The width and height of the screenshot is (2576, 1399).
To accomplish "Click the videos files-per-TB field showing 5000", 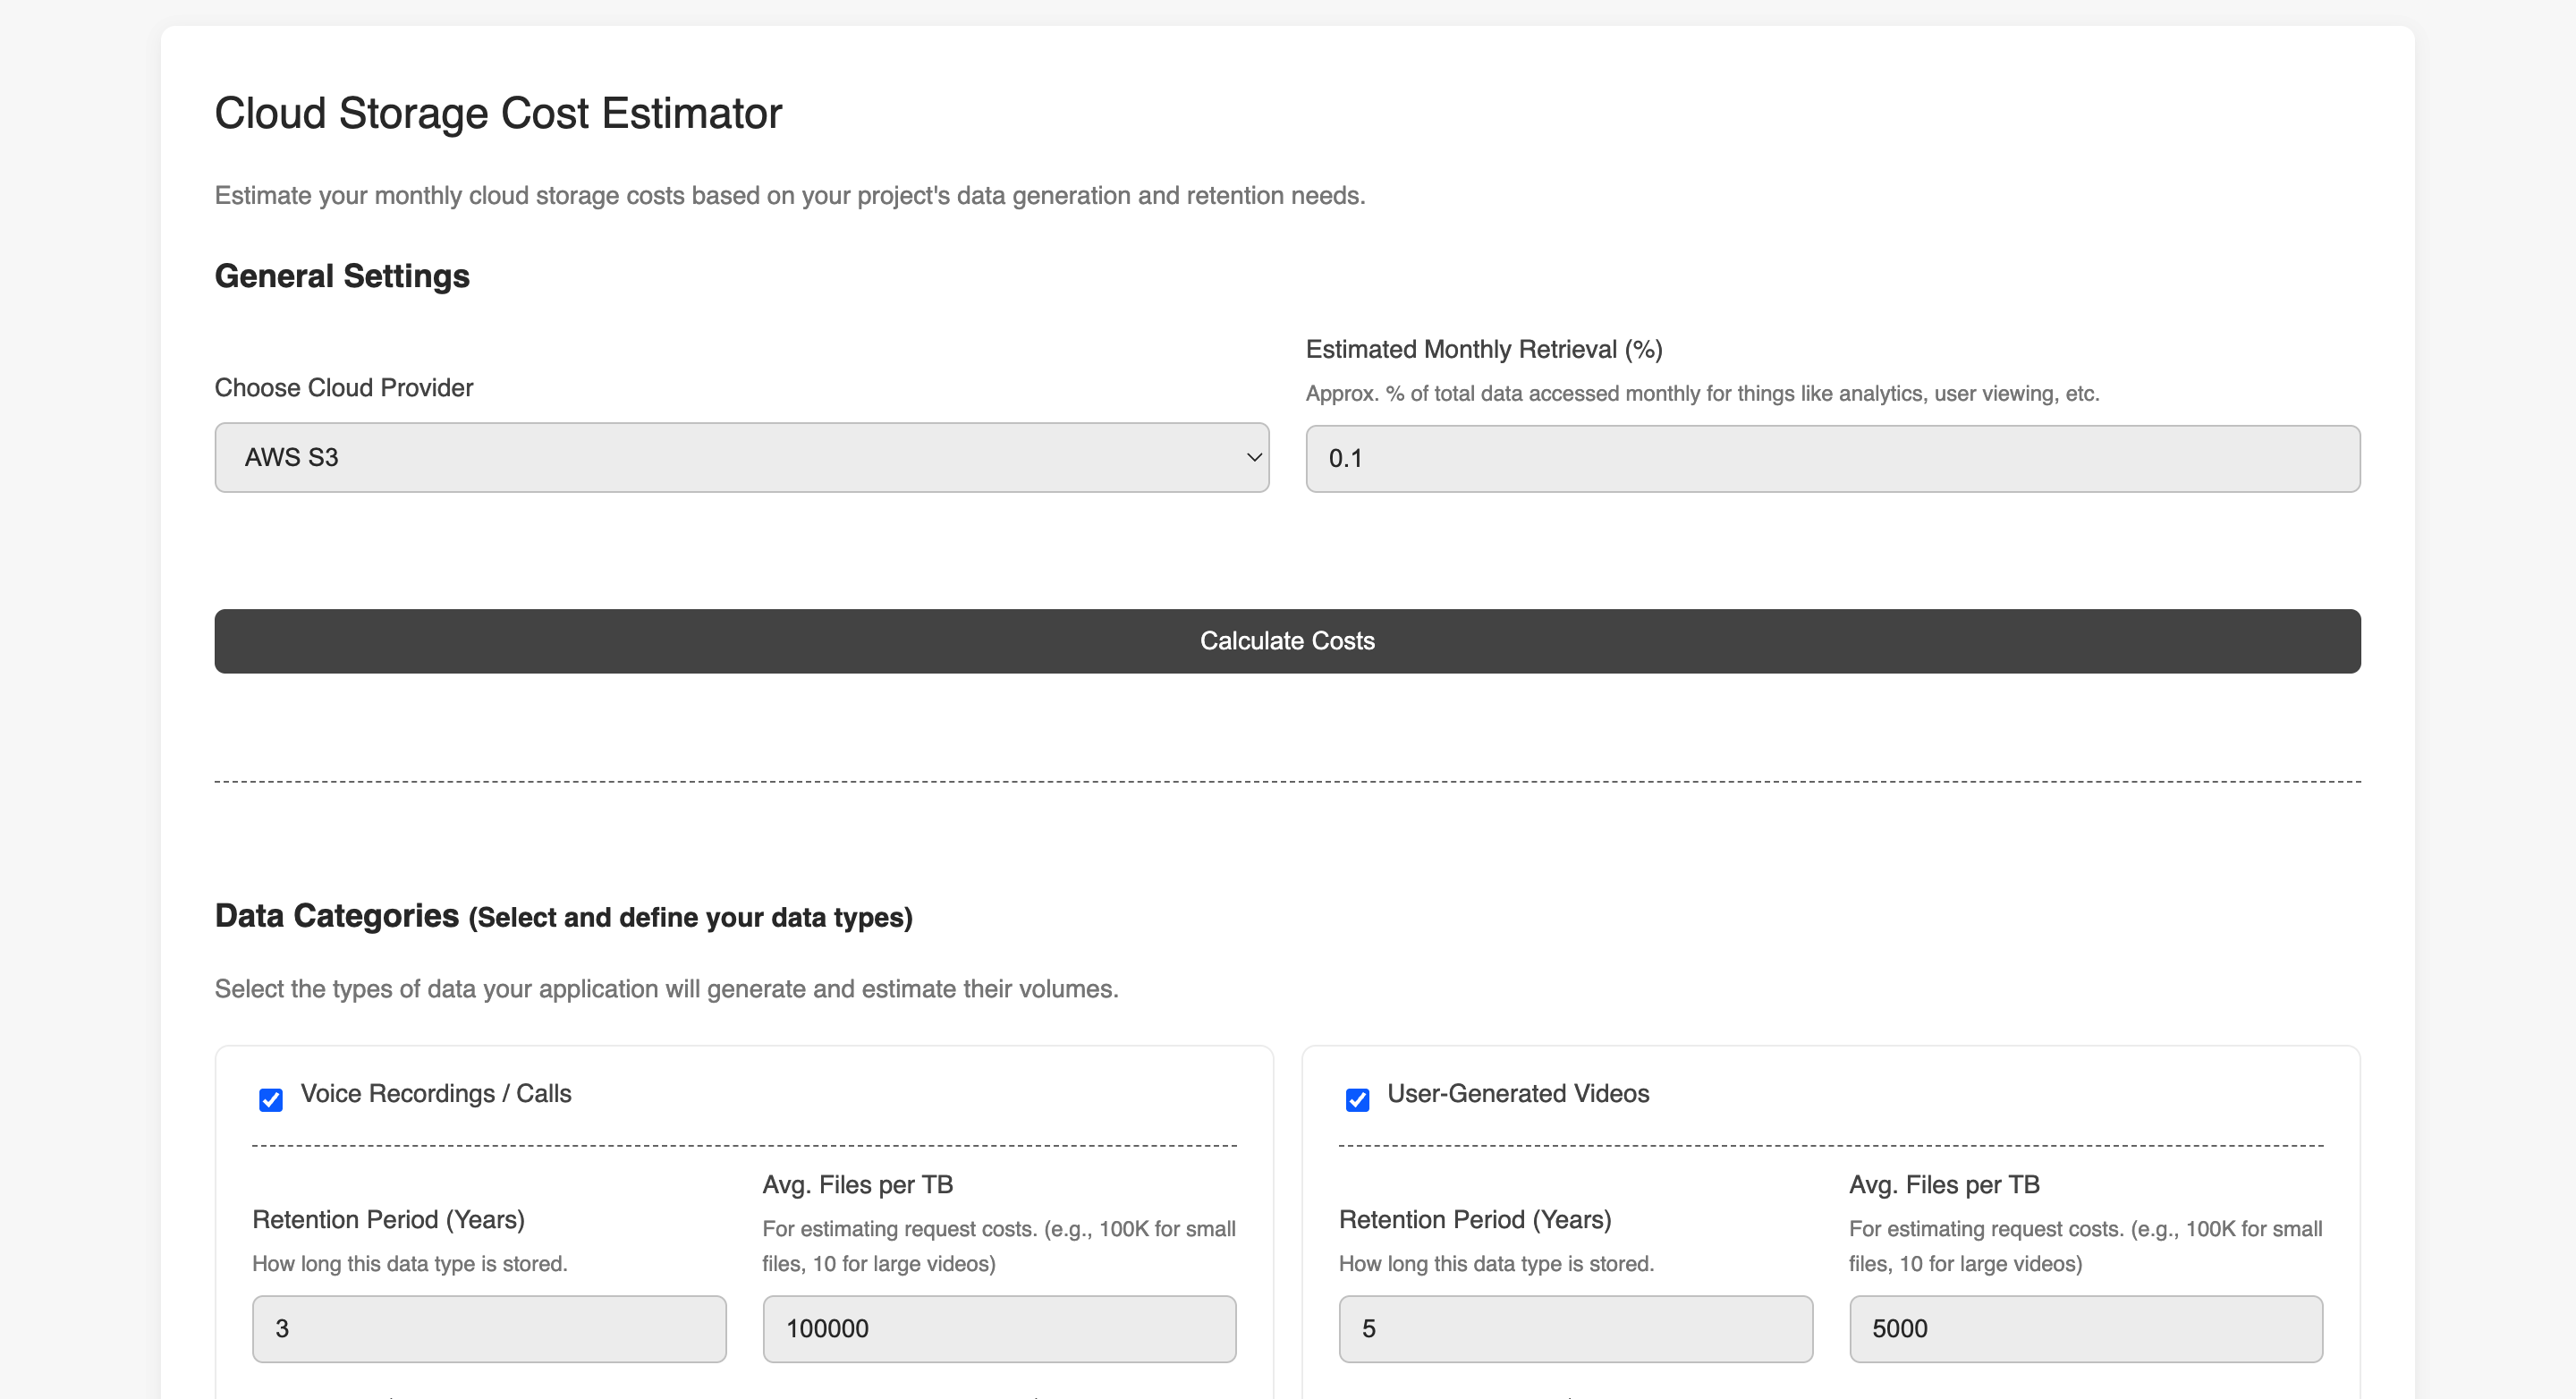I will click(2085, 1329).
